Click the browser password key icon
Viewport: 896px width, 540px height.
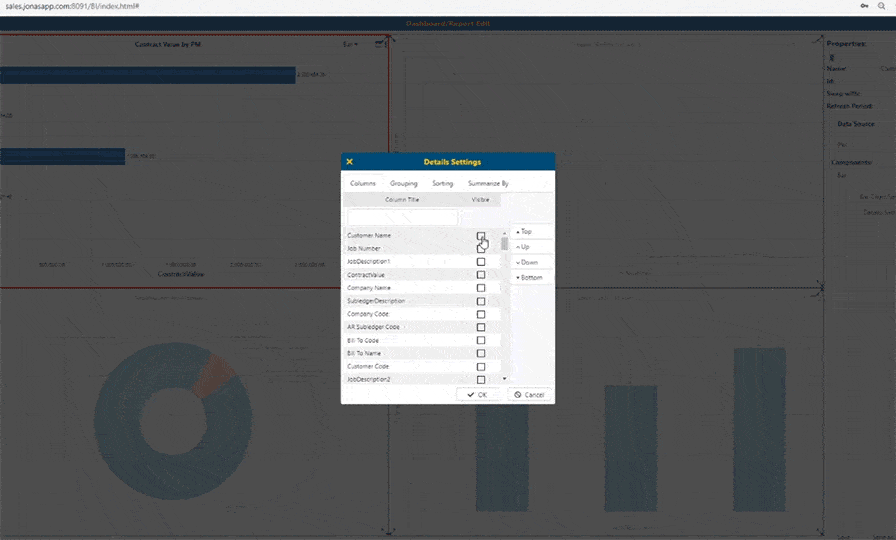864,6
